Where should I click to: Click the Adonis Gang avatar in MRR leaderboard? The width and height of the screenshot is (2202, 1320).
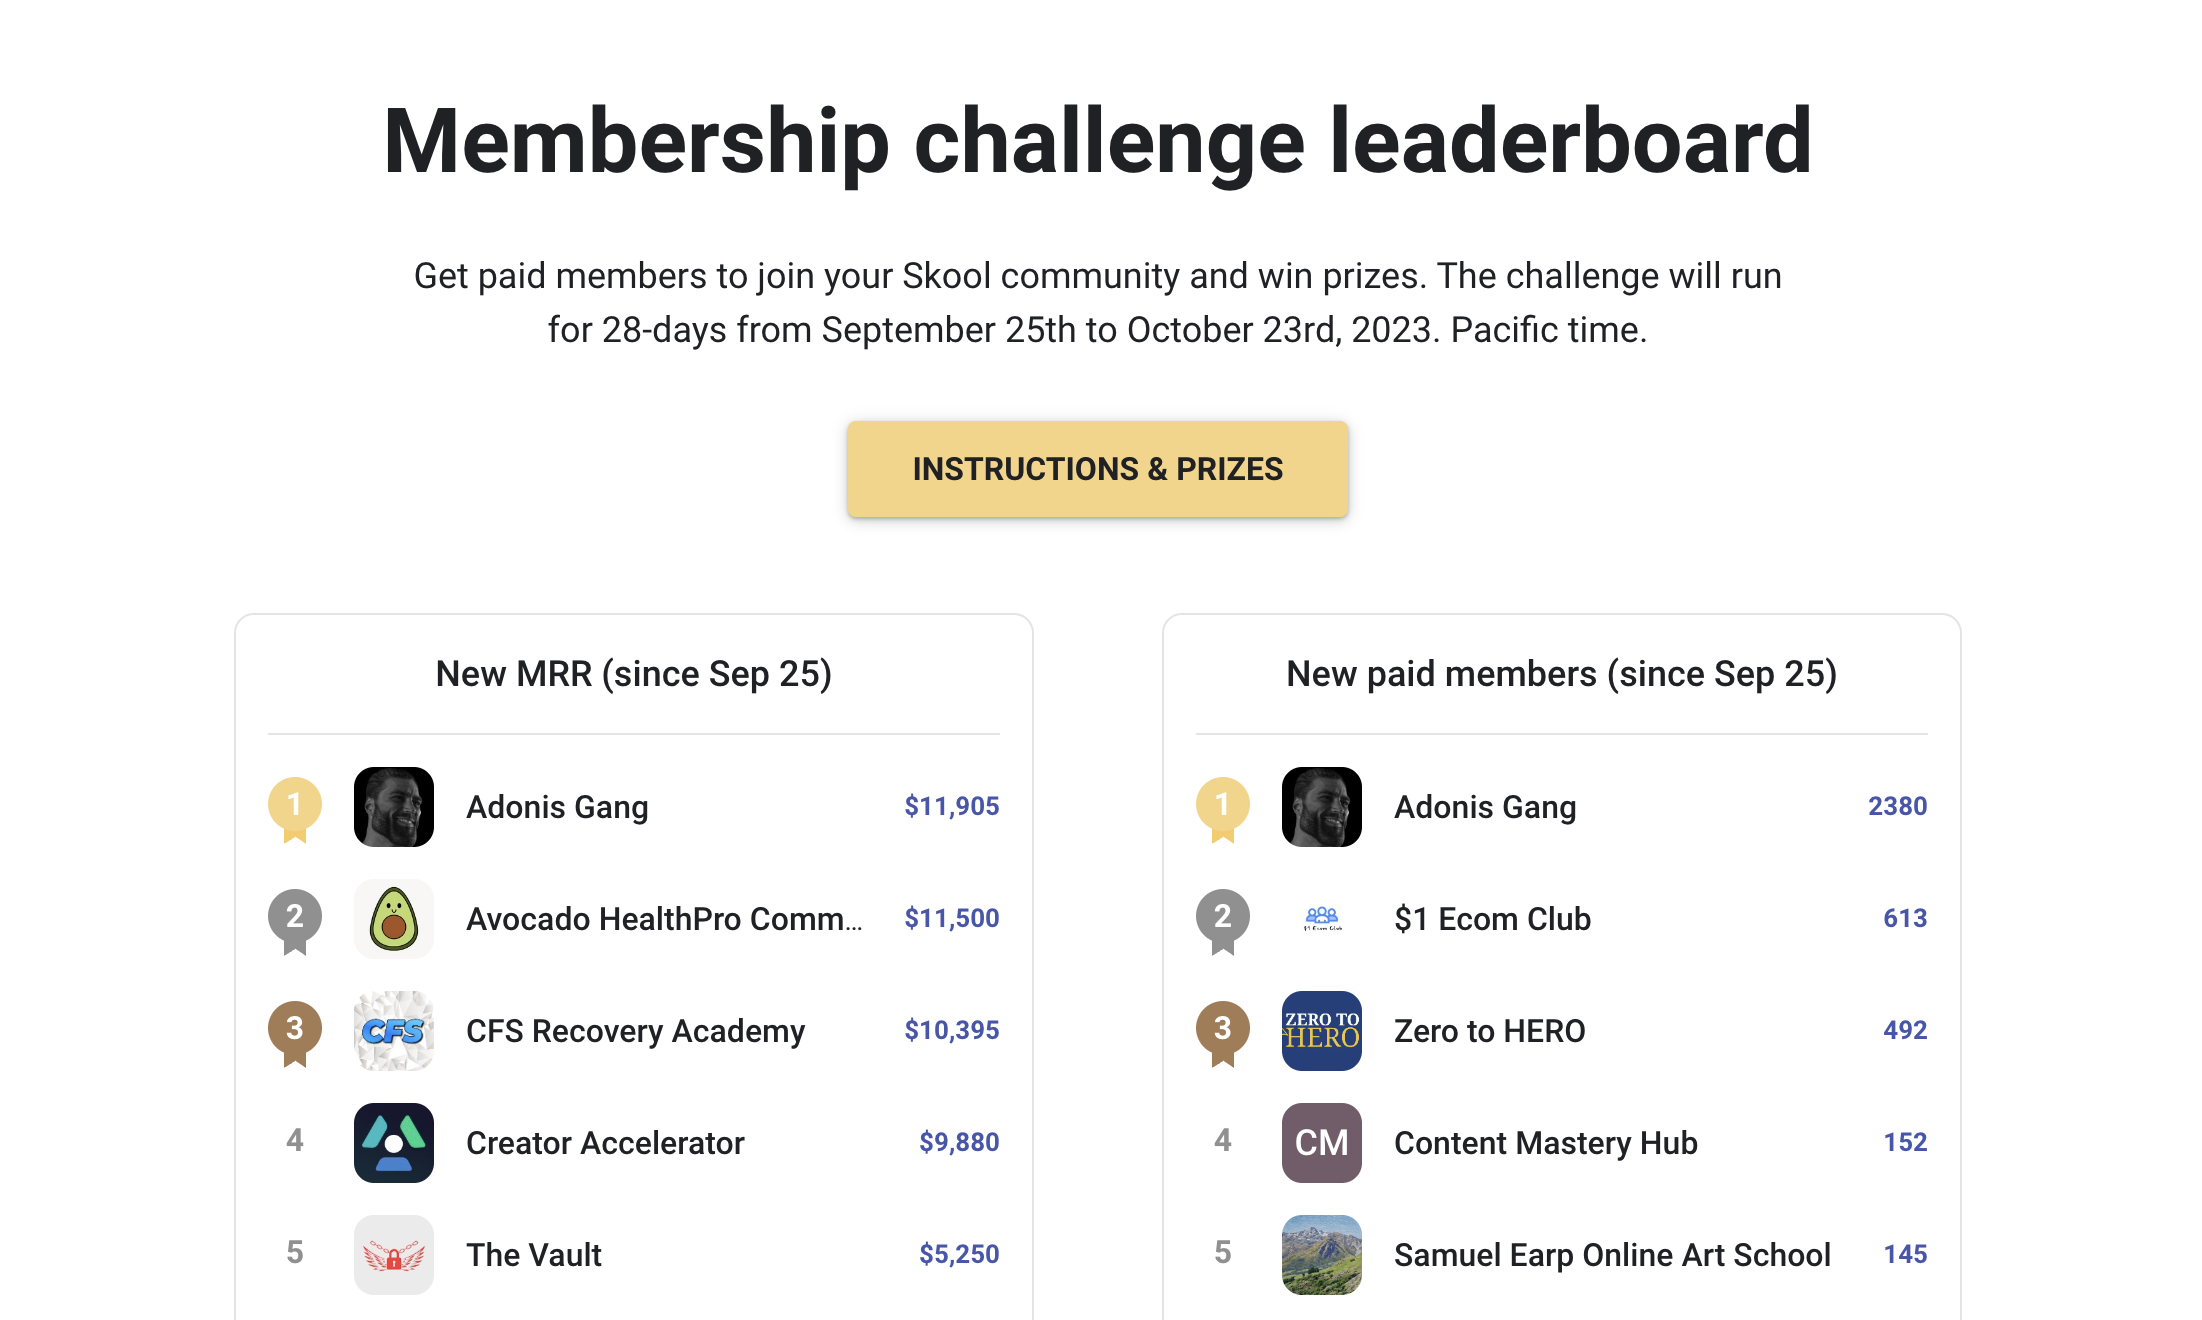pyautogui.click(x=394, y=807)
